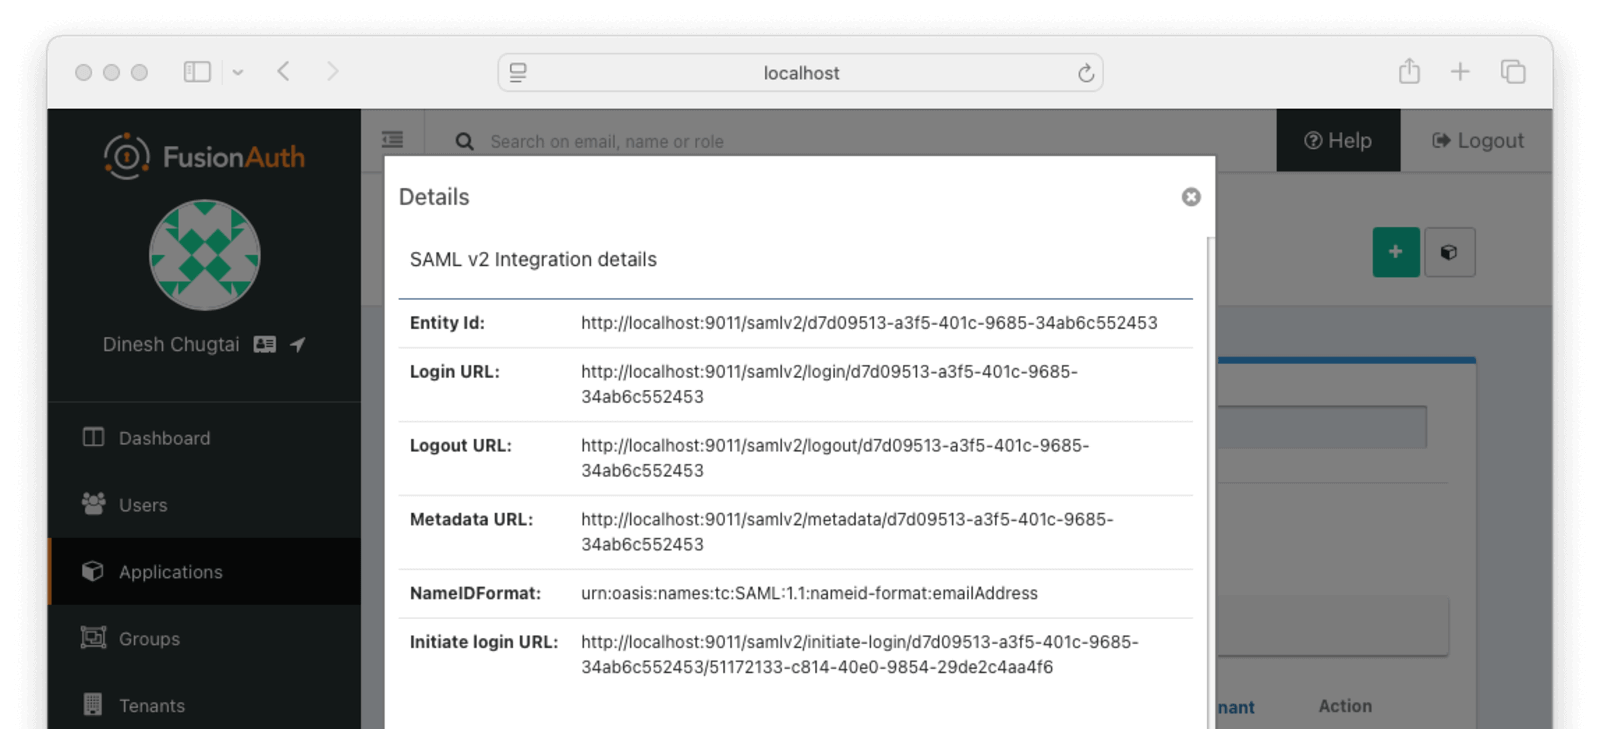The width and height of the screenshot is (1600, 729).
Task: Click the user avatar image
Action: (205, 255)
